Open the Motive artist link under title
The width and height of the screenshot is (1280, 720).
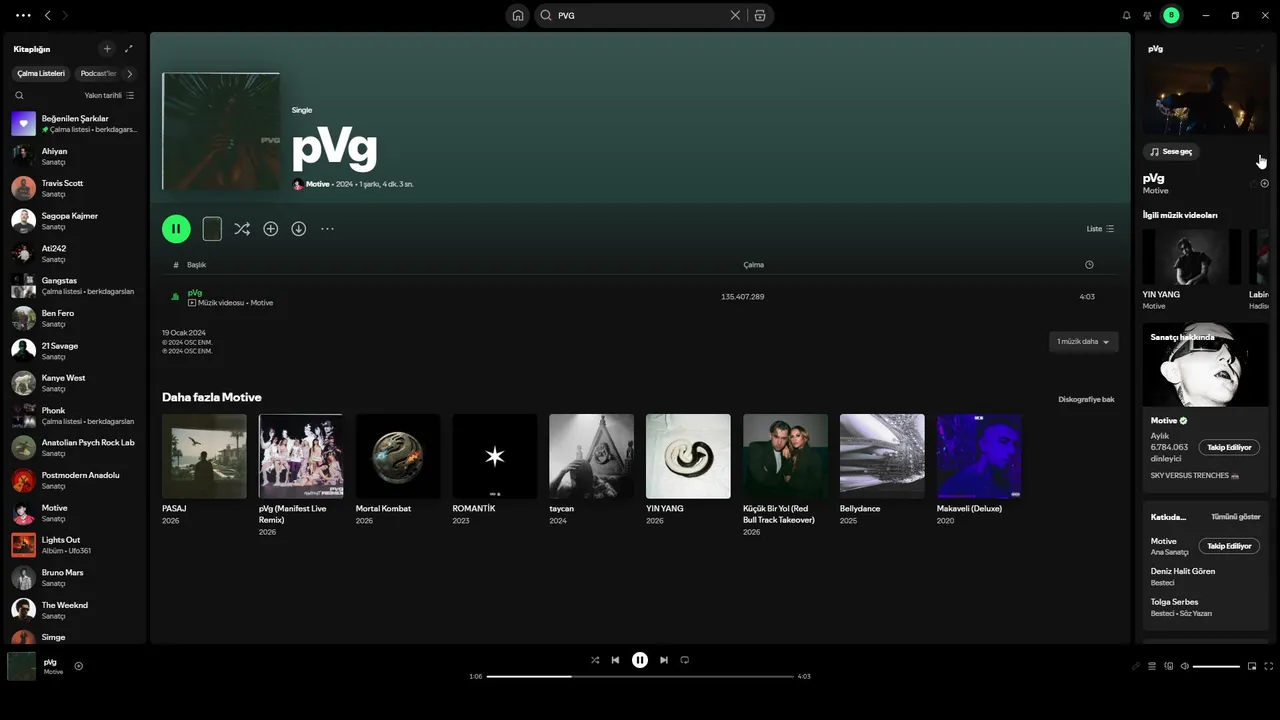click(317, 184)
